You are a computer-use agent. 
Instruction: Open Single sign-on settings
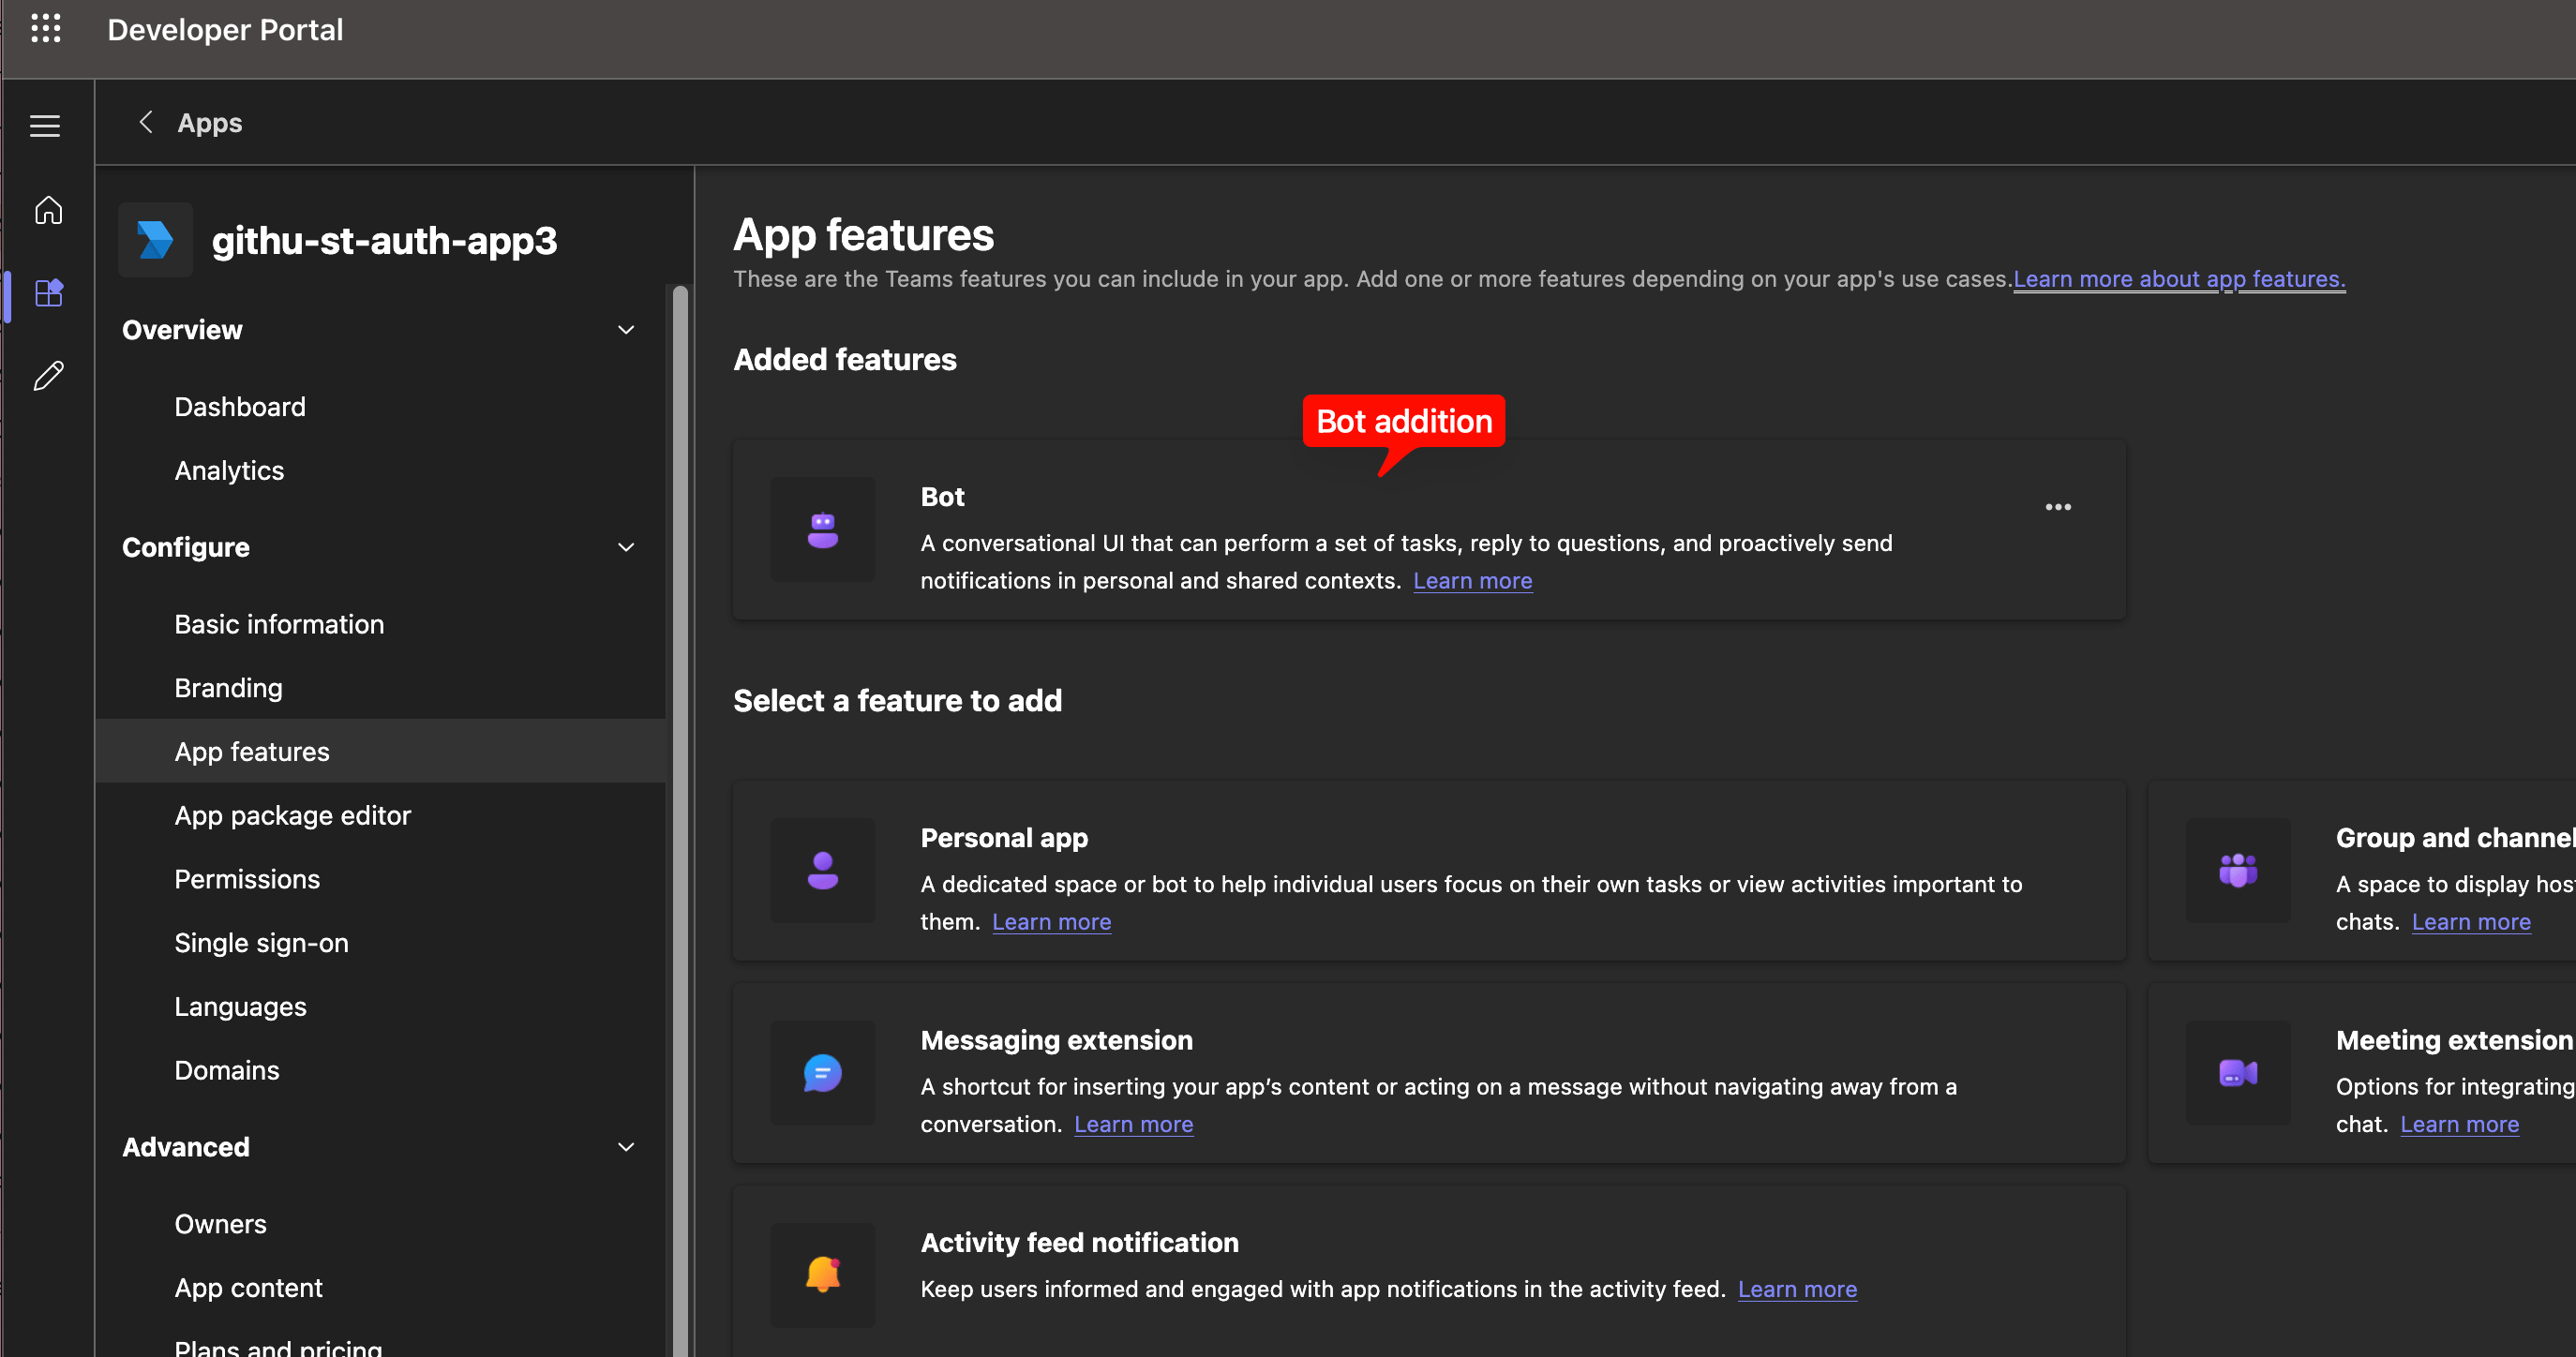pos(261,943)
